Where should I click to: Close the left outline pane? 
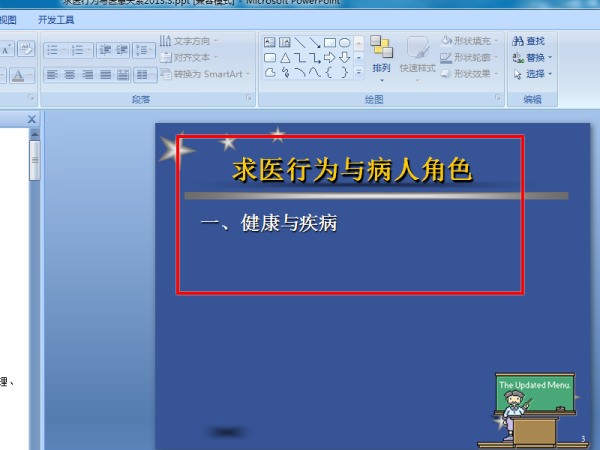click(32, 119)
